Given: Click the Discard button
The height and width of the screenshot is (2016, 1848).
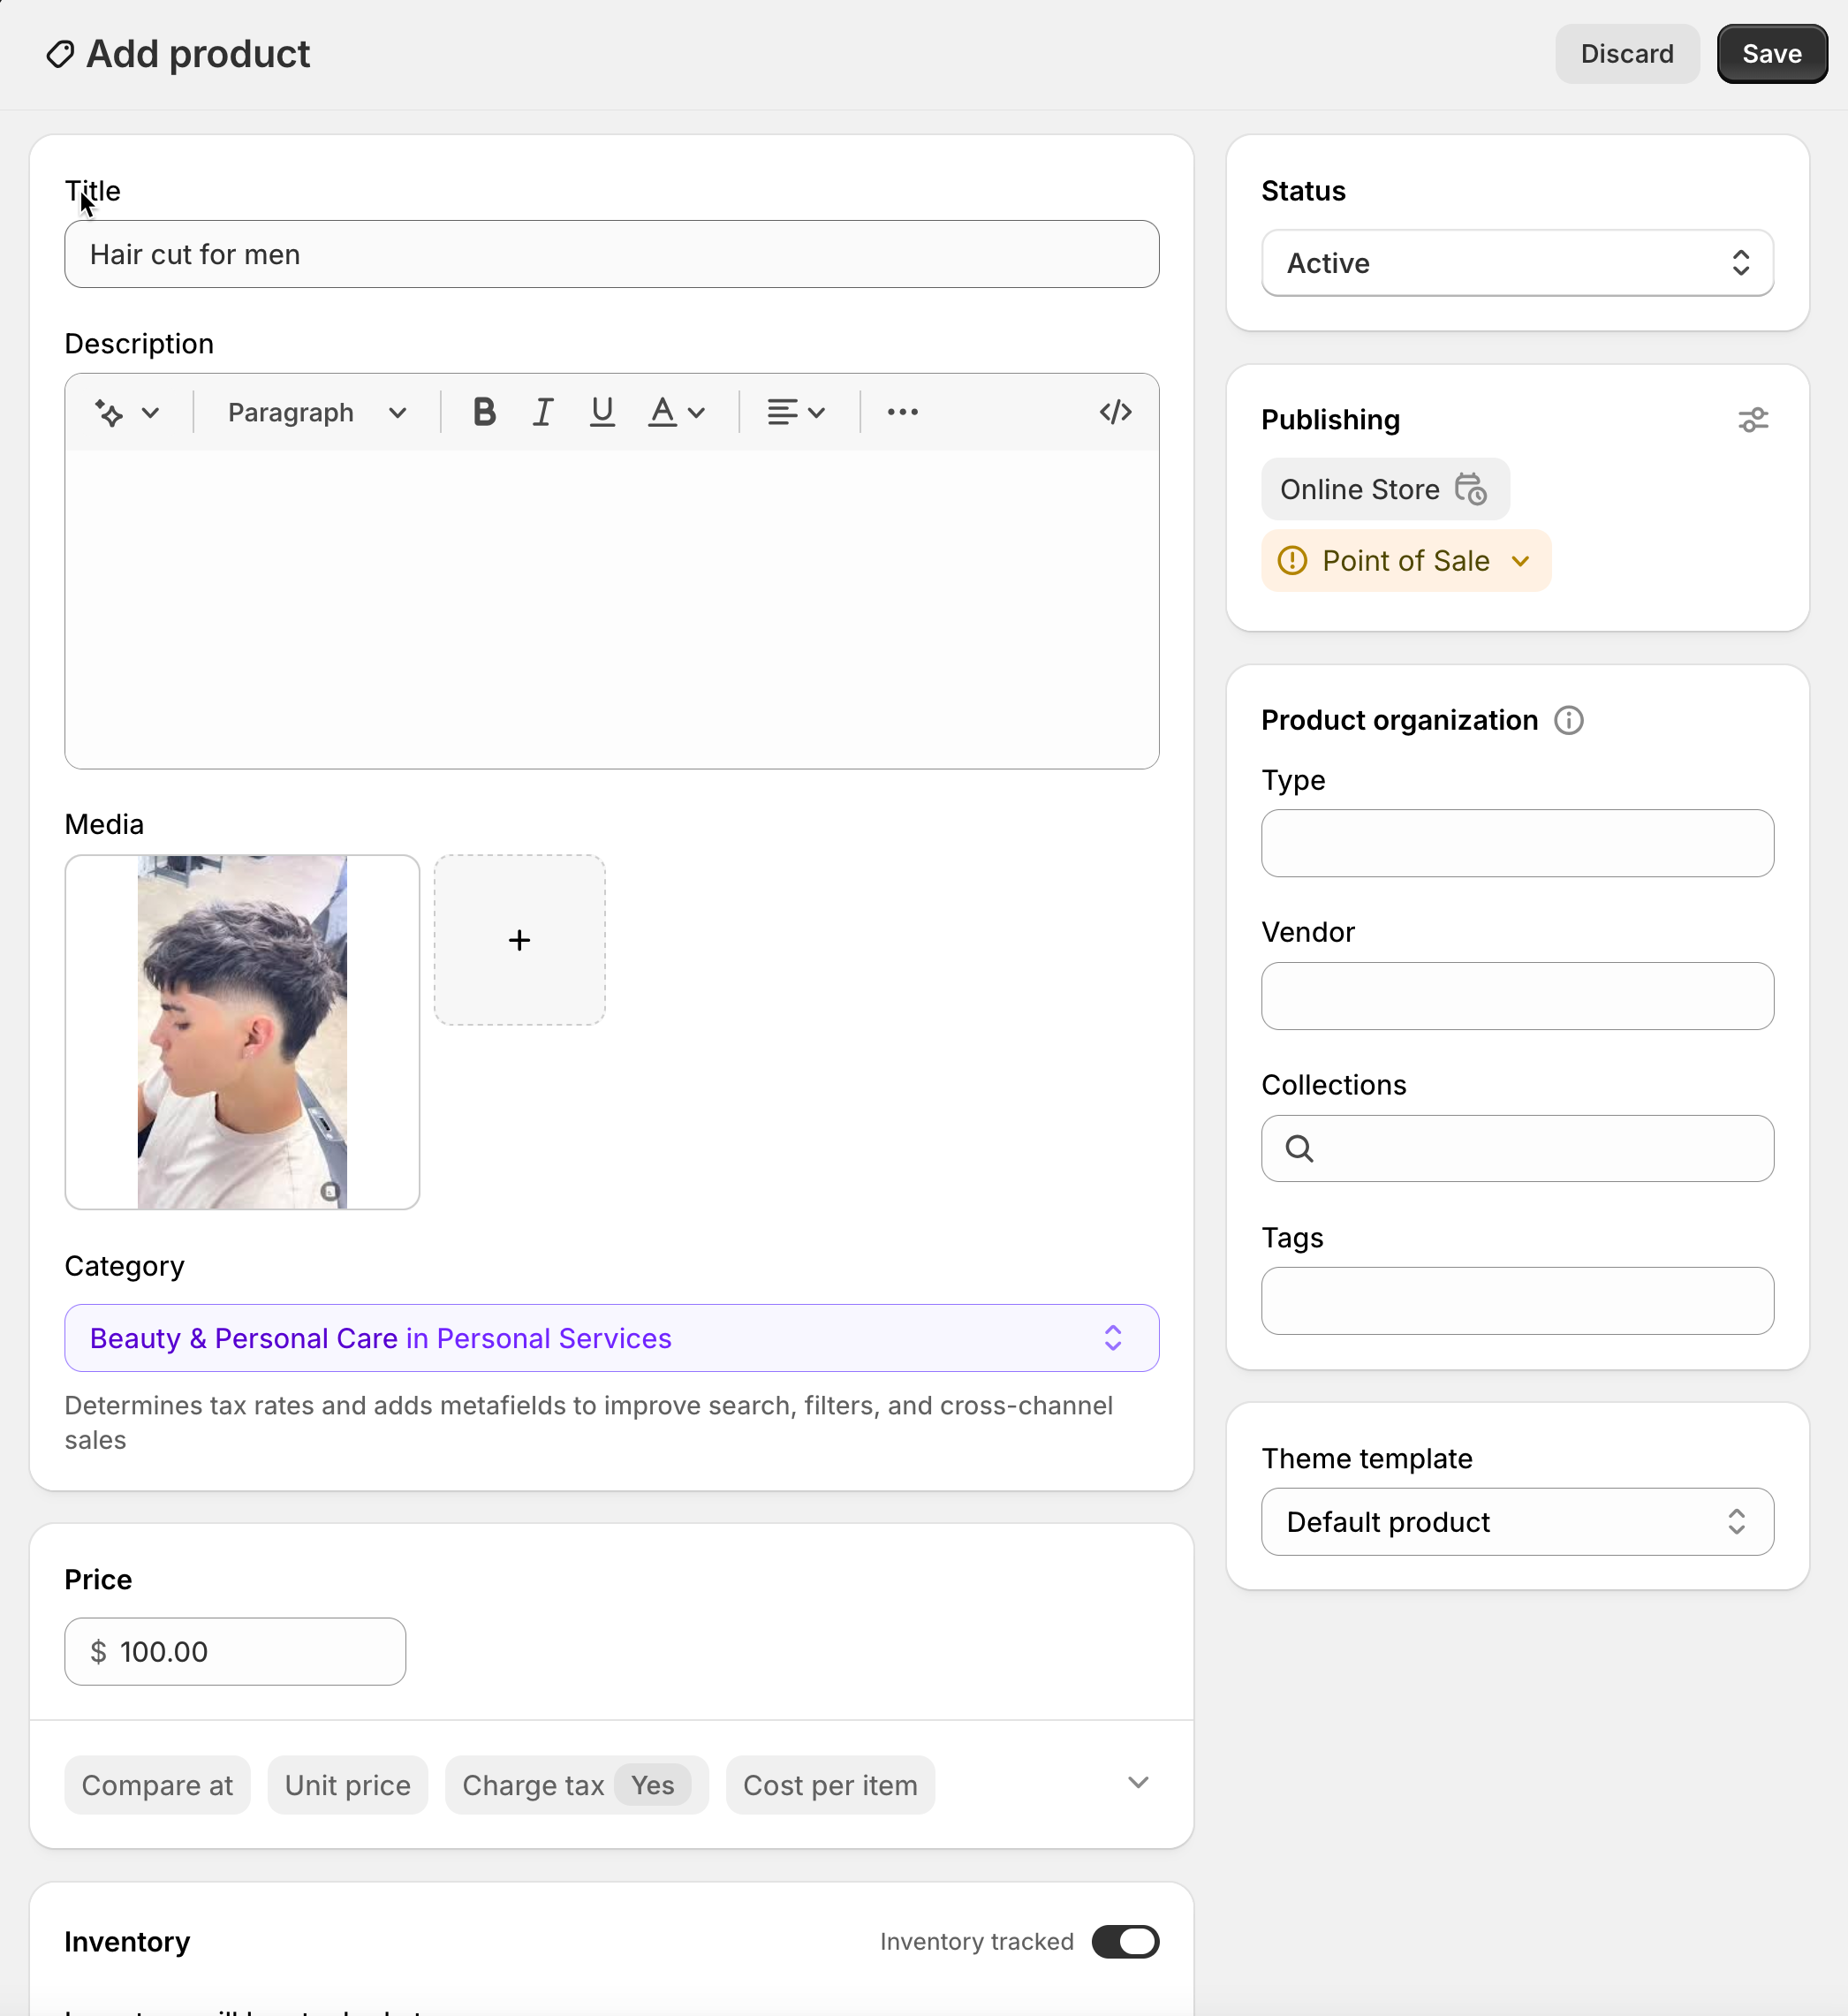Looking at the screenshot, I should (1626, 54).
